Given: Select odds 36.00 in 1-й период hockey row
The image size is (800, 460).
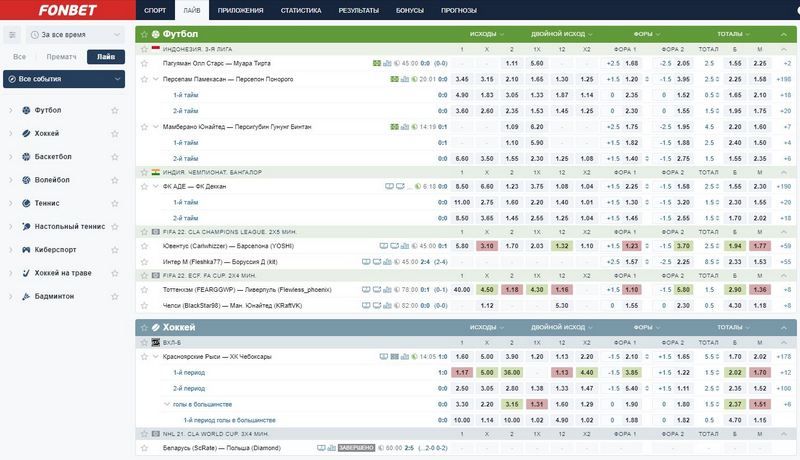Looking at the screenshot, I should coord(512,372).
